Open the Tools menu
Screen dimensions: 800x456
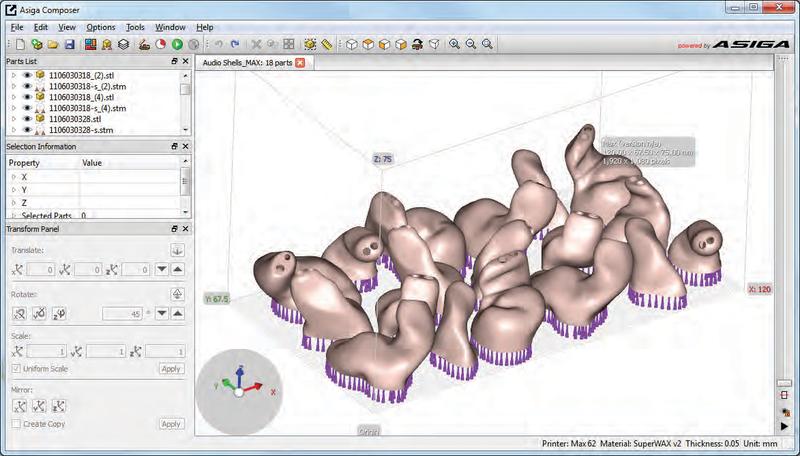click(135, 27)
